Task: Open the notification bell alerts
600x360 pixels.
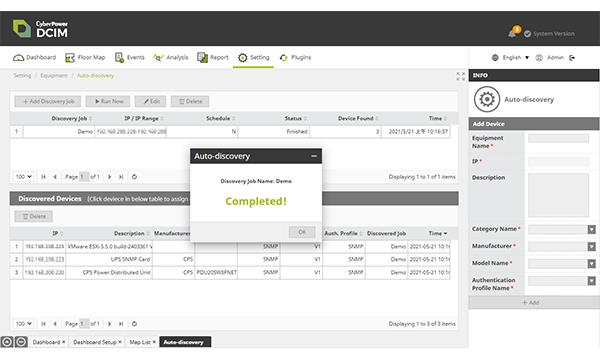Action: [x=513, y=33]
